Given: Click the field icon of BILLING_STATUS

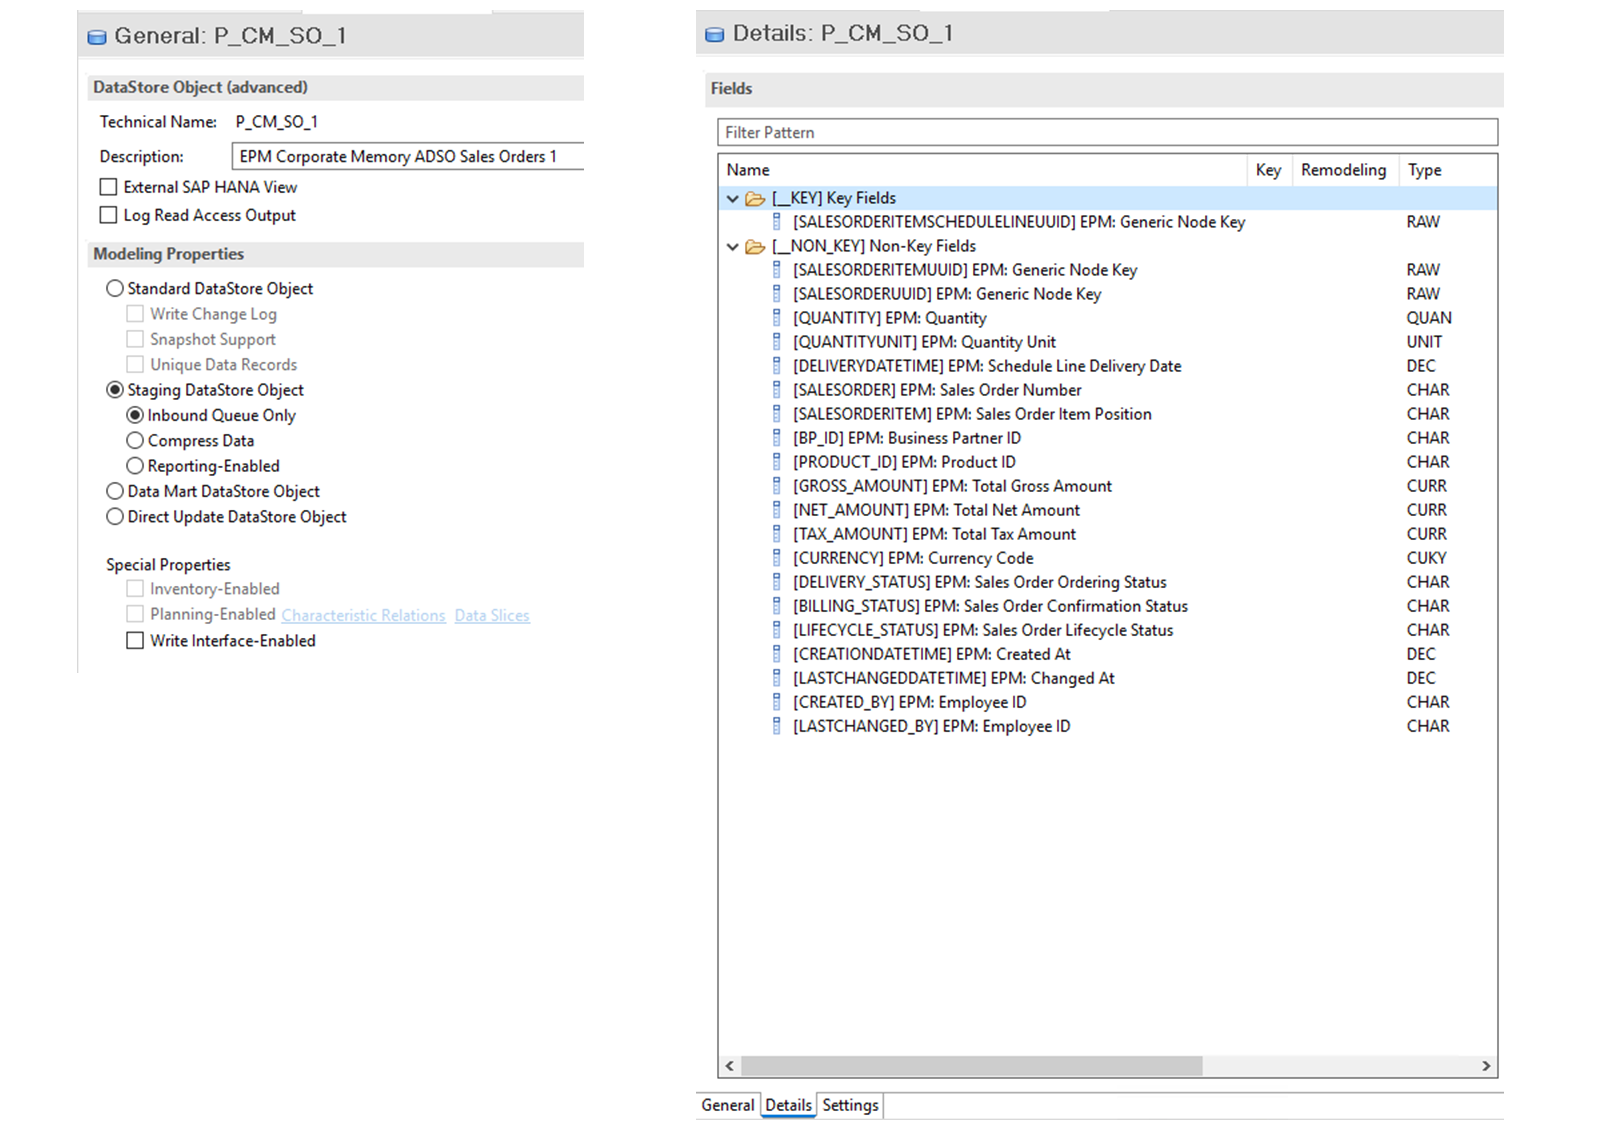Looking at the screenshot, I should coord(777,606).
